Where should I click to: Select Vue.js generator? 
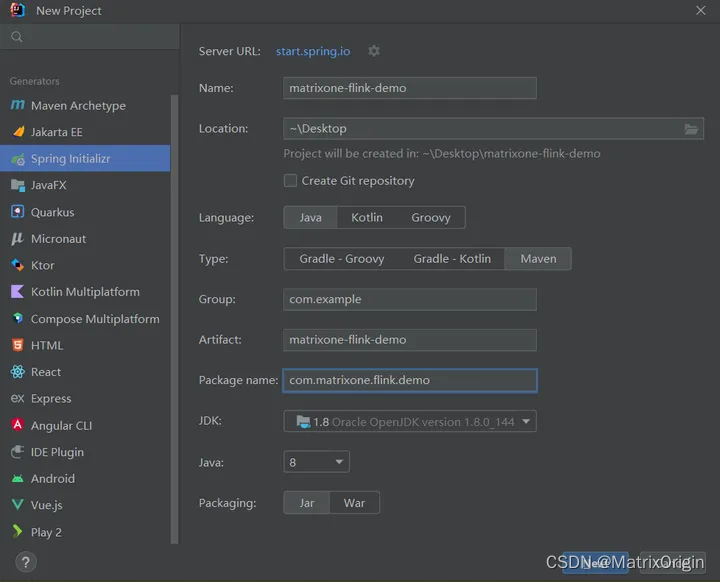pos(85,505)
